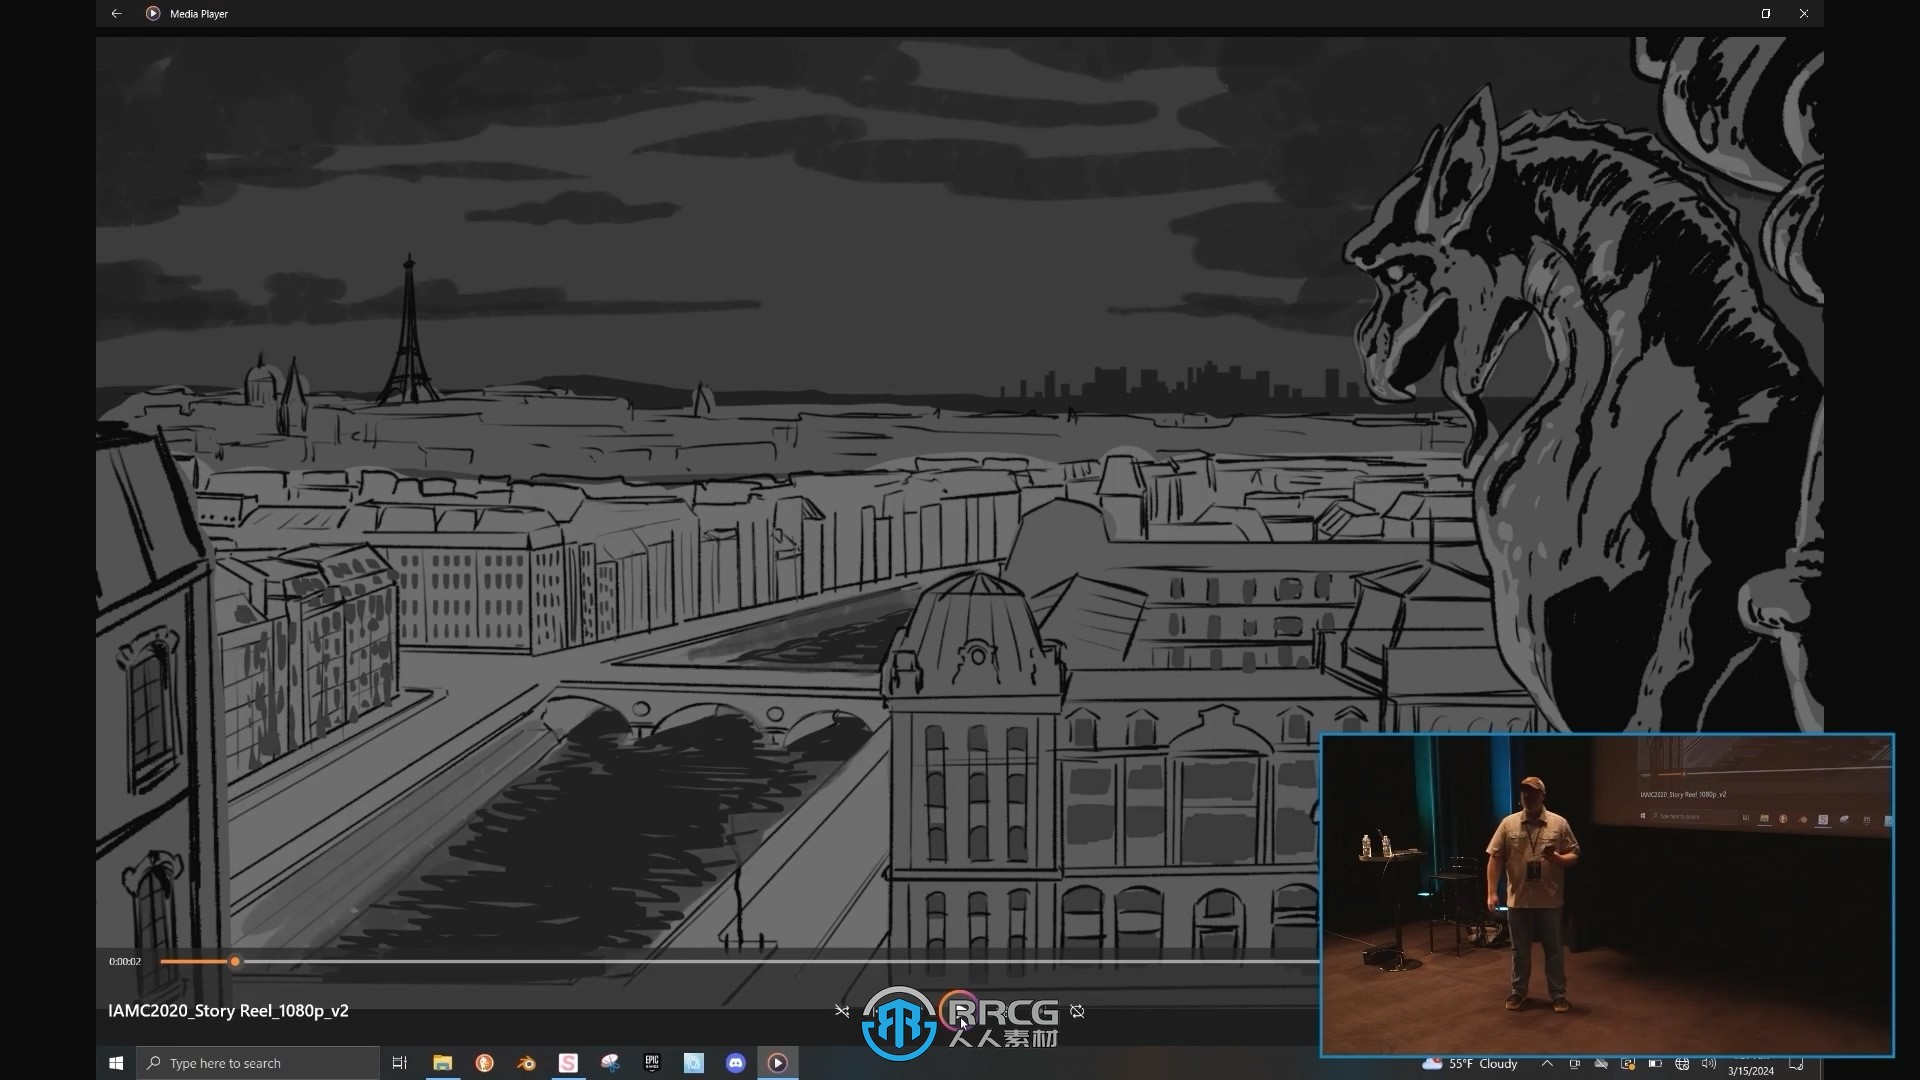Restore down the Media Player window
The image size is (1920, 1080).
pyautogui.click(x=1766, y=14)
